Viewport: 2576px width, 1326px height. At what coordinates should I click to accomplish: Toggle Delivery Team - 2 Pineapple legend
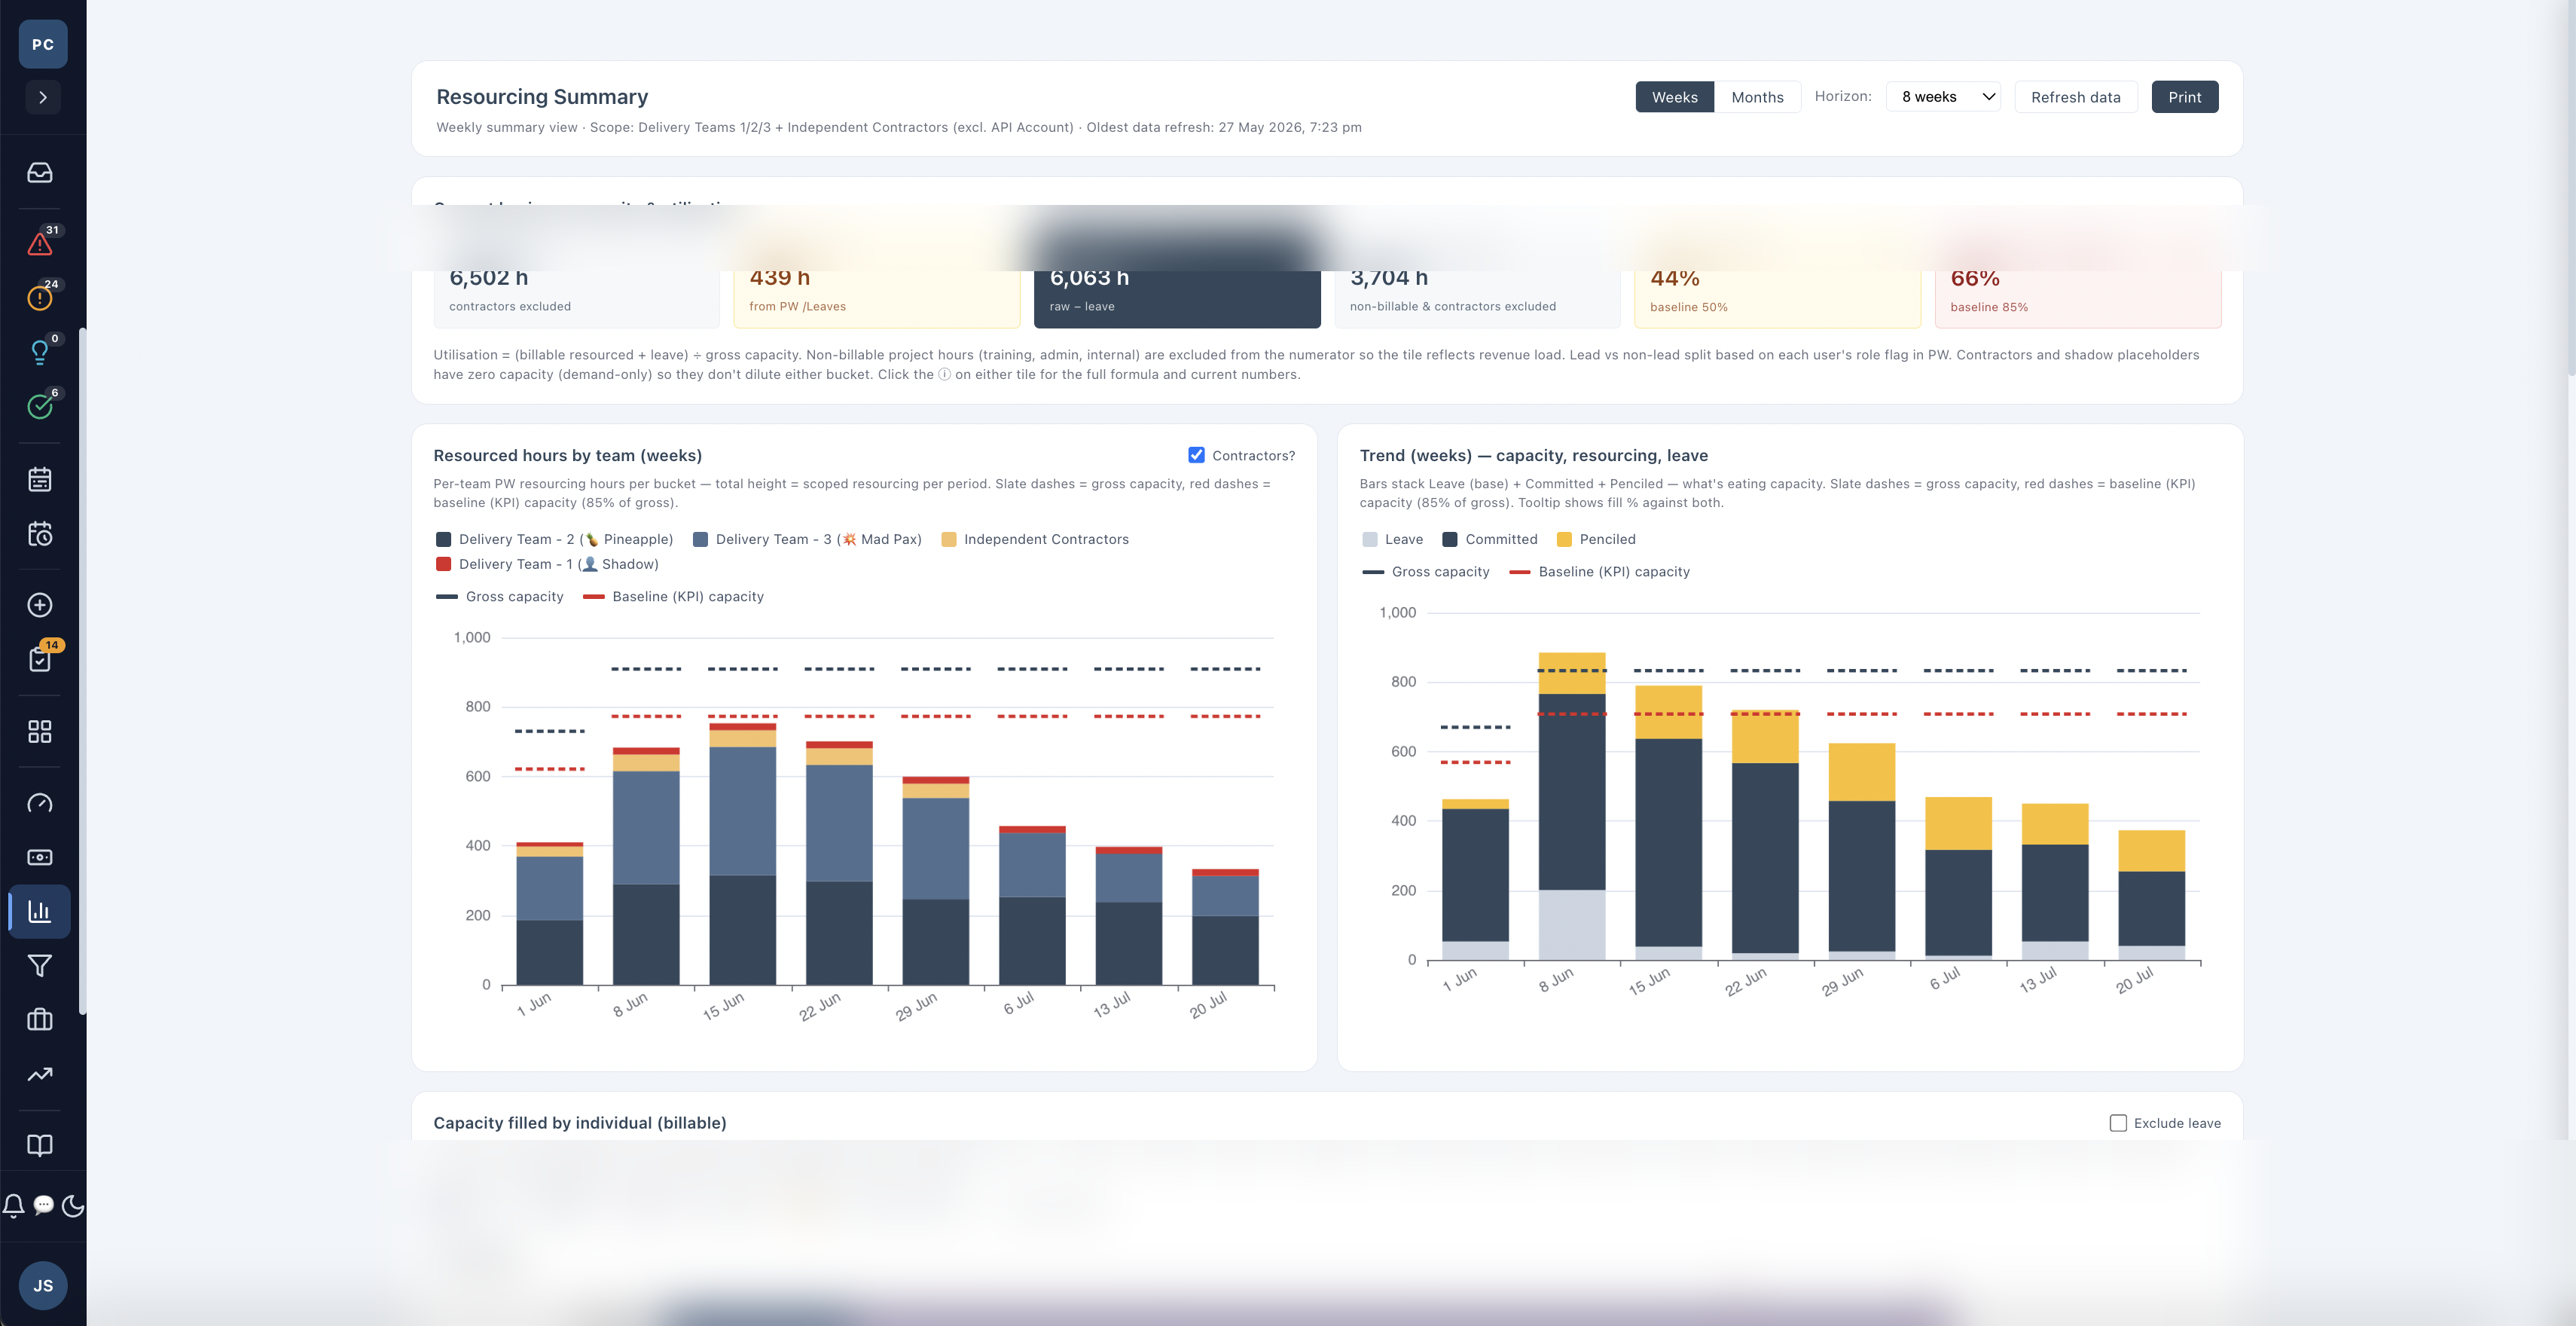(x=555, y=539)
